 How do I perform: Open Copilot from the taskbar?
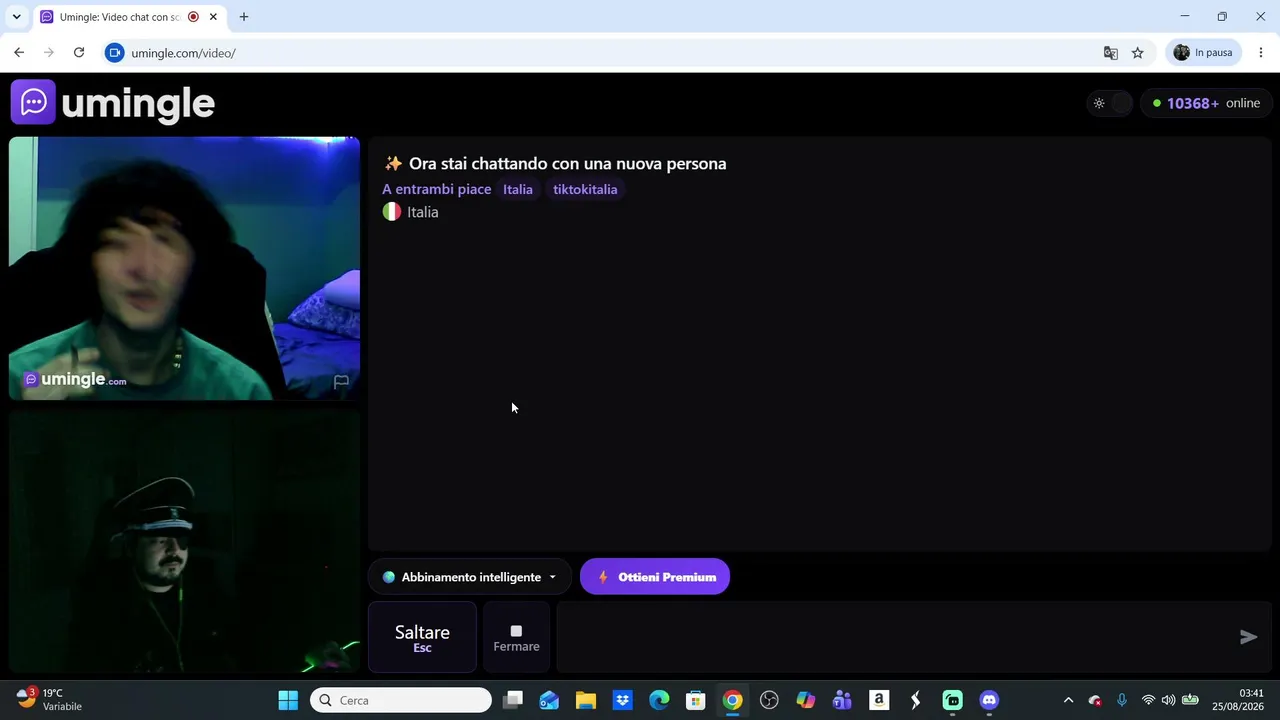click(x=806, y=700)
